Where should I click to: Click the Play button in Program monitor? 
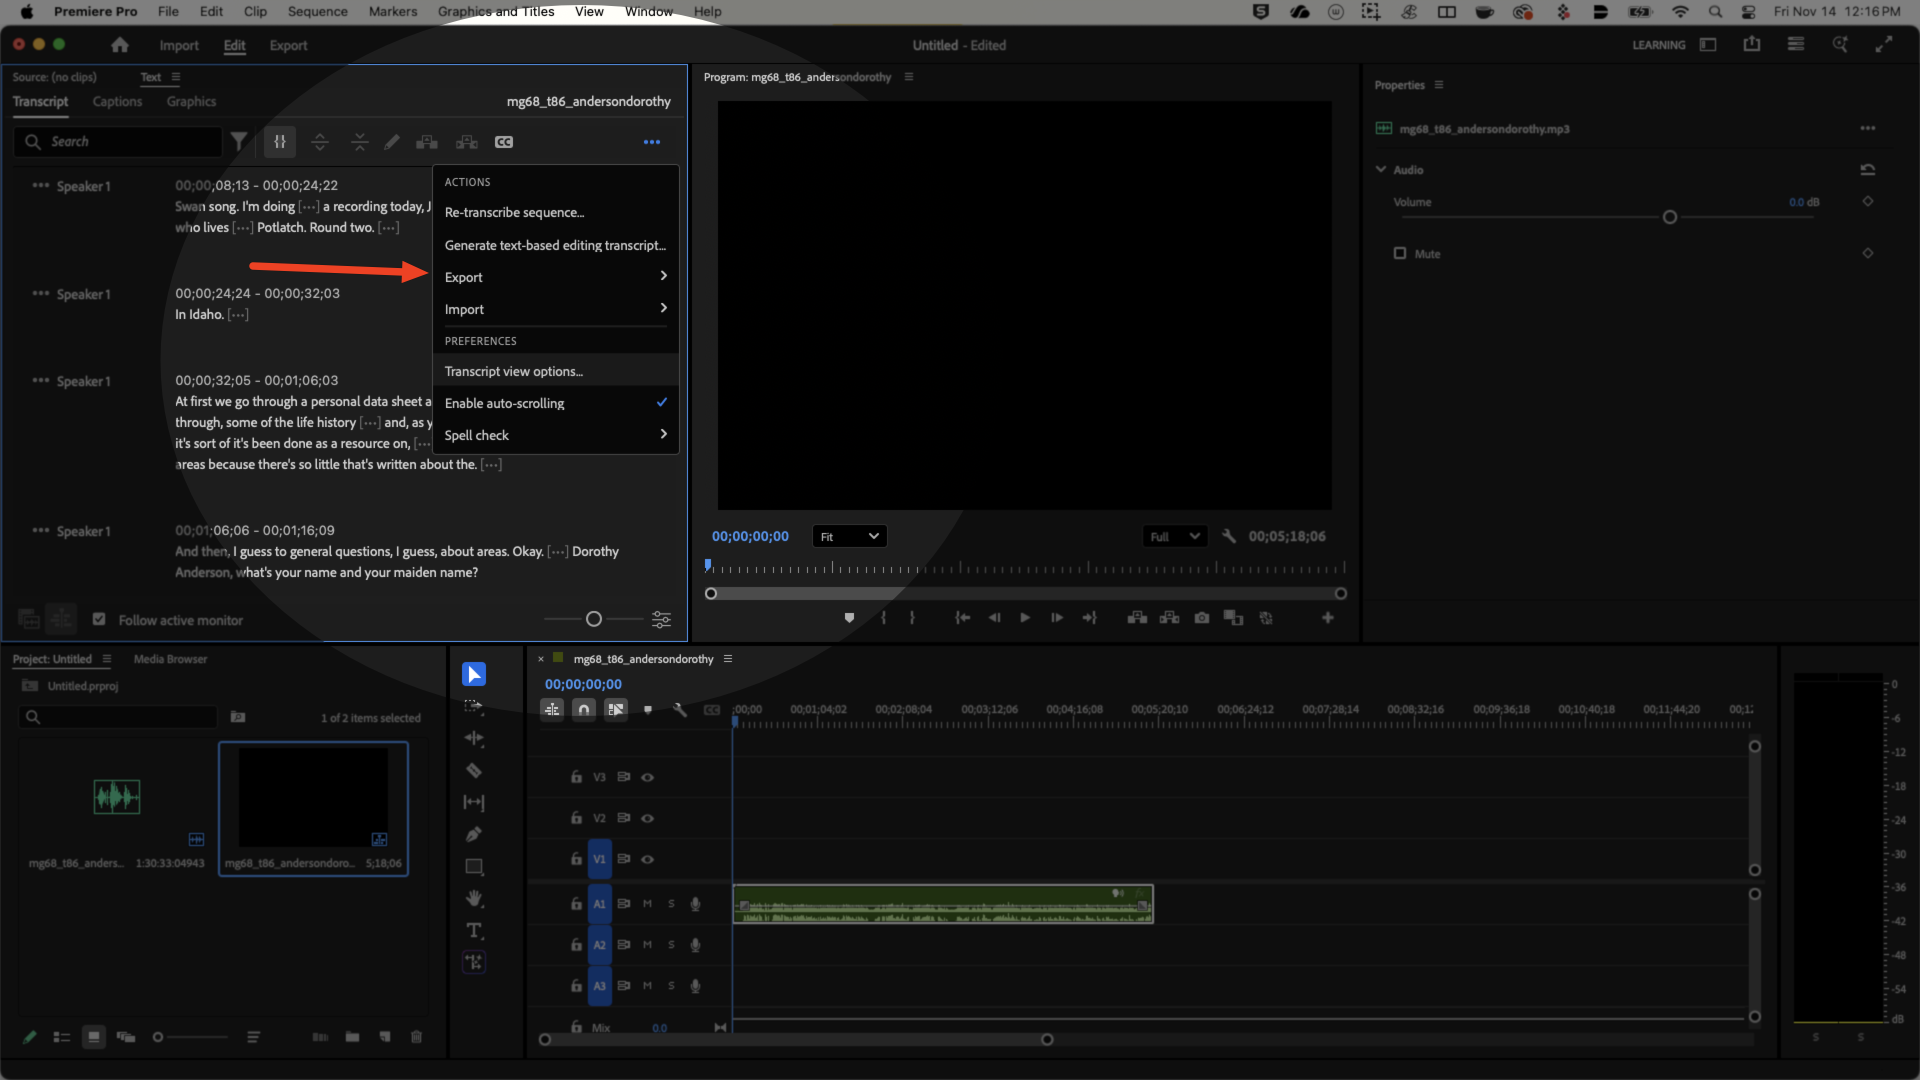[x=1025, y=618]
